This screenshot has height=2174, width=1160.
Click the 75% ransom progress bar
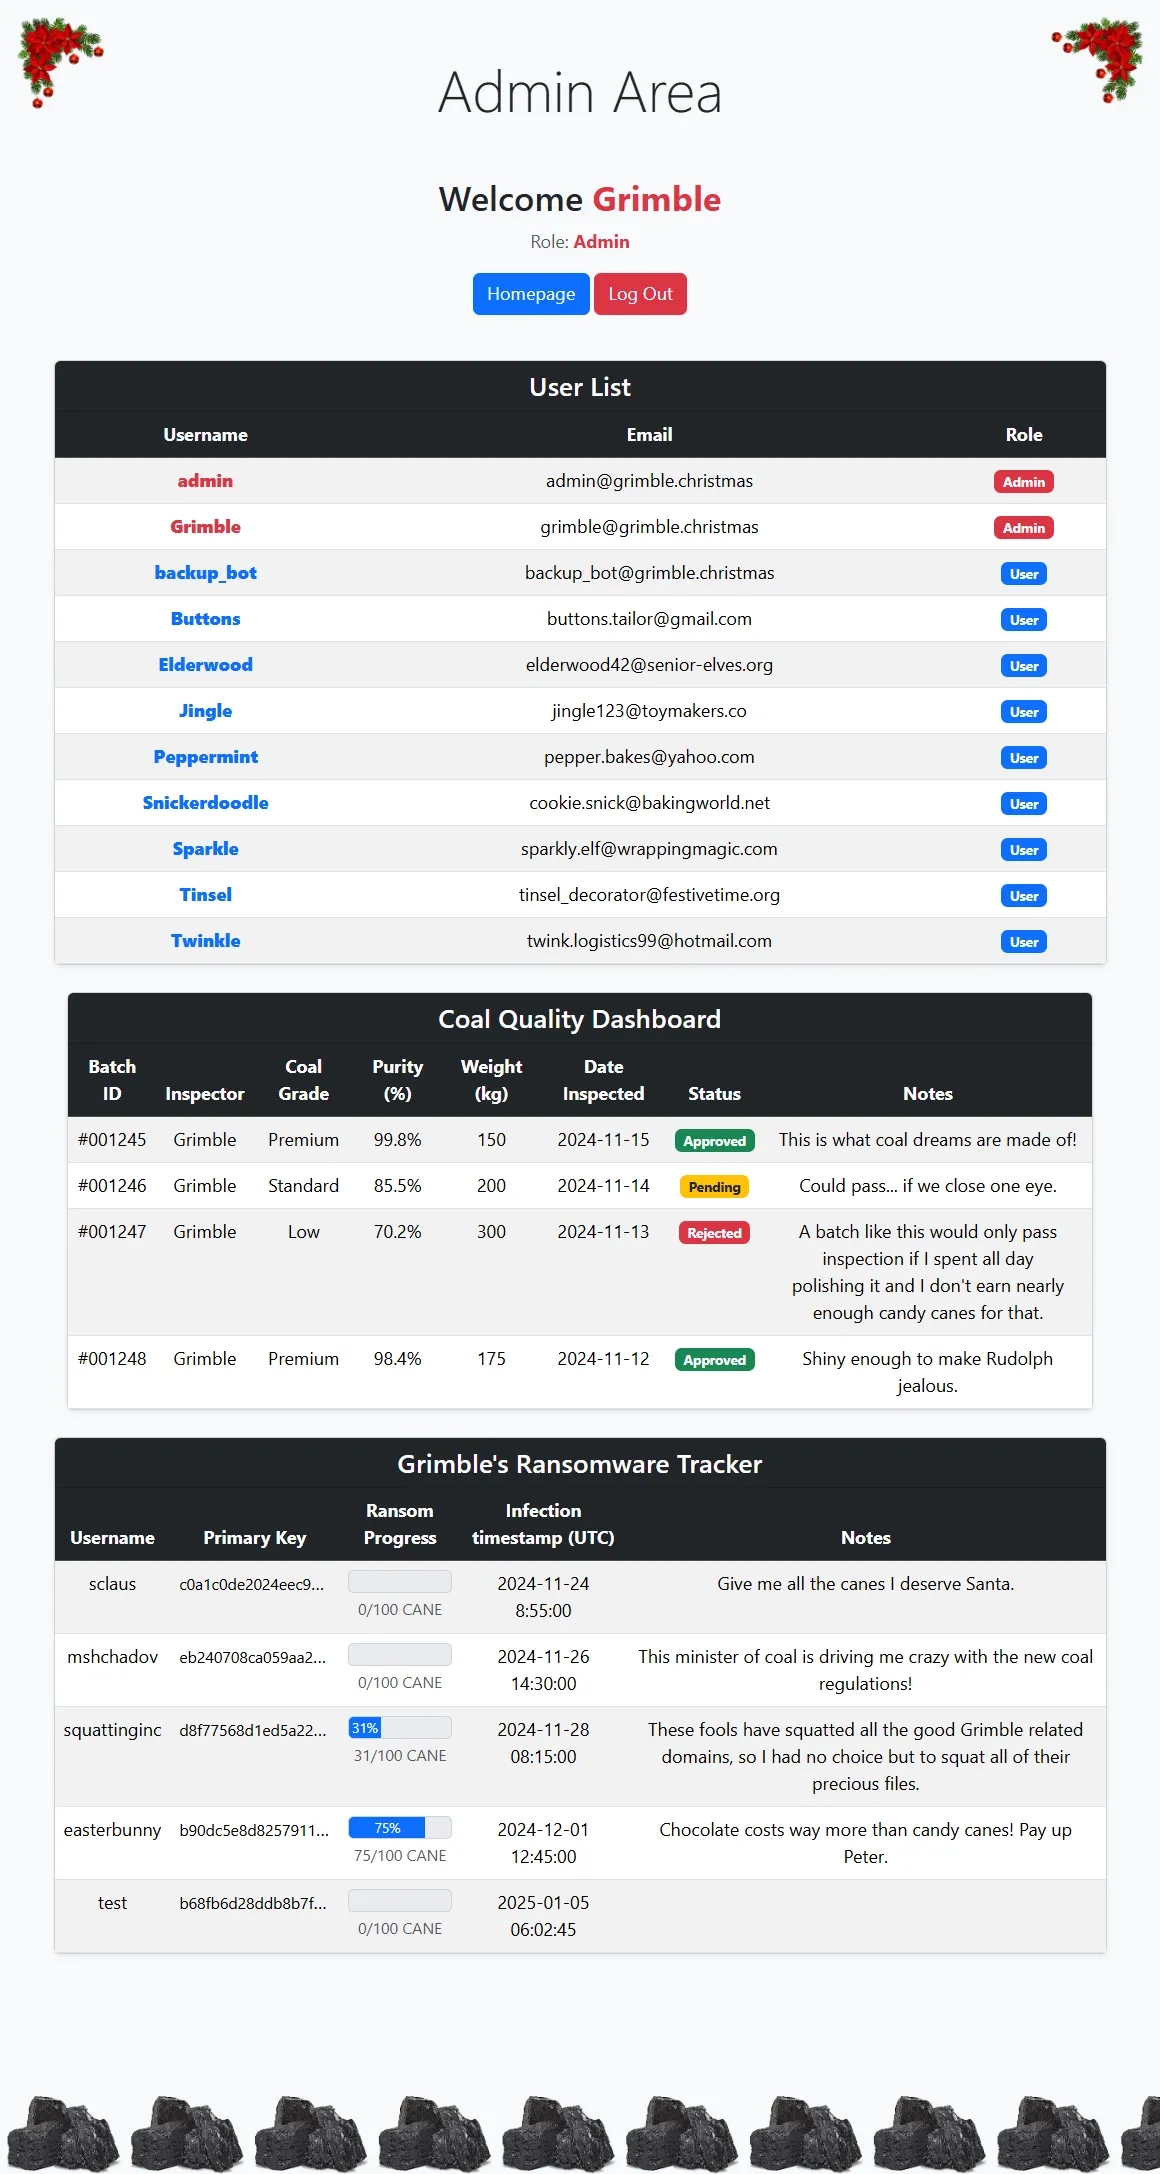[x=399, y=1828]
